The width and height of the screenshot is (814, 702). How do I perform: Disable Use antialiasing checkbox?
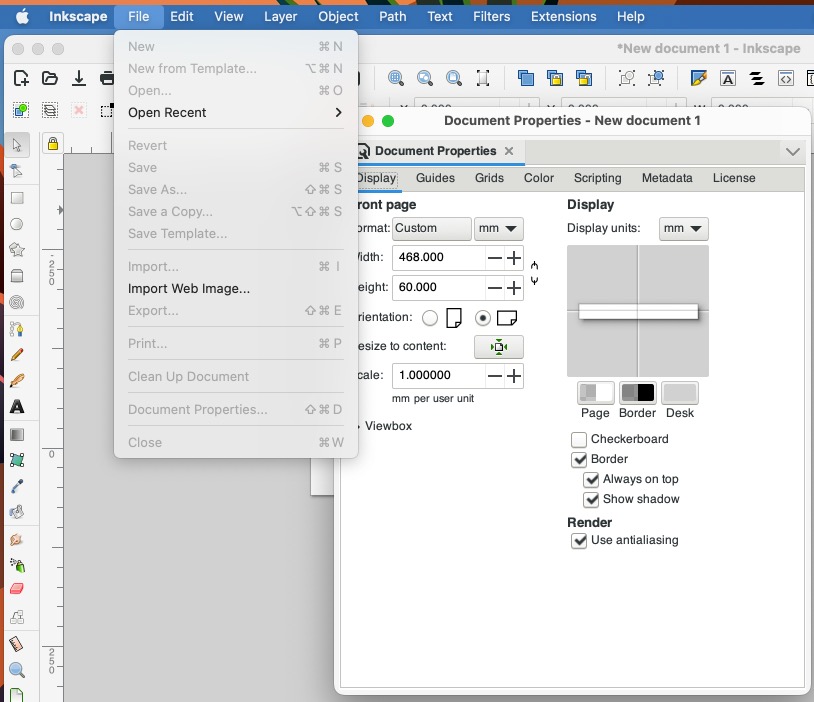(579, 541)
